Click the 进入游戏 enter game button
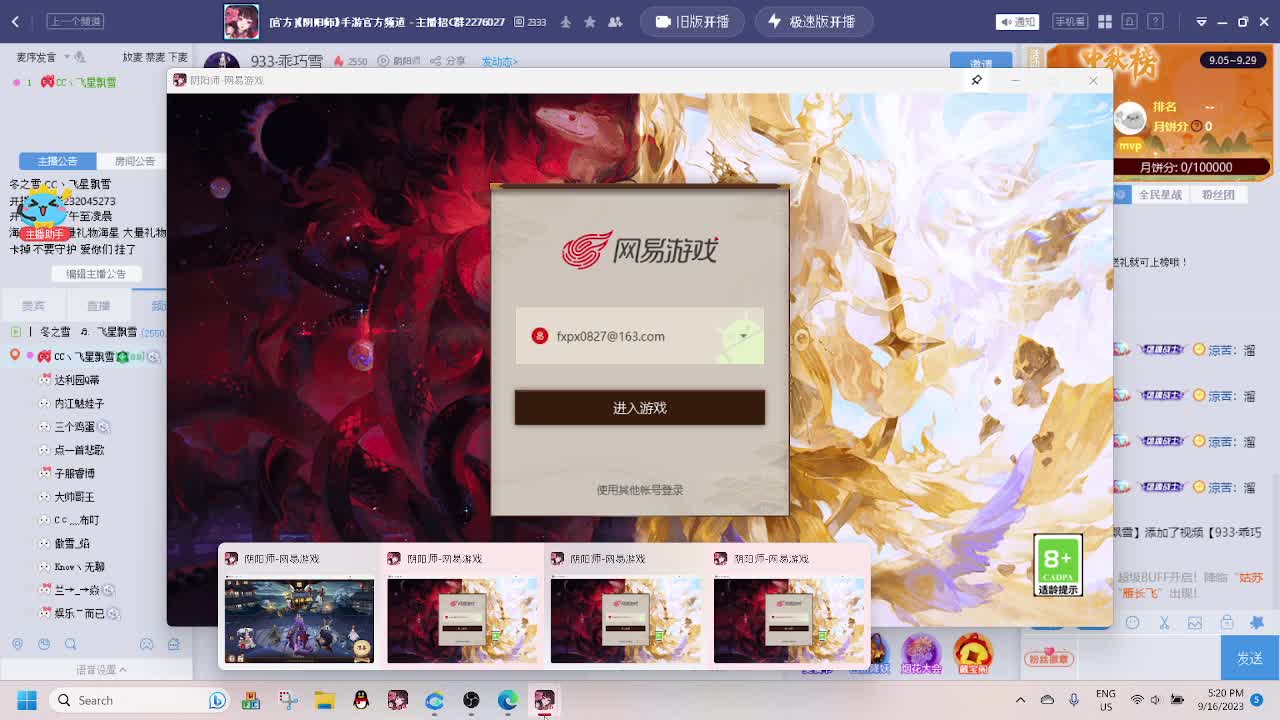 (x=639, y=407)
